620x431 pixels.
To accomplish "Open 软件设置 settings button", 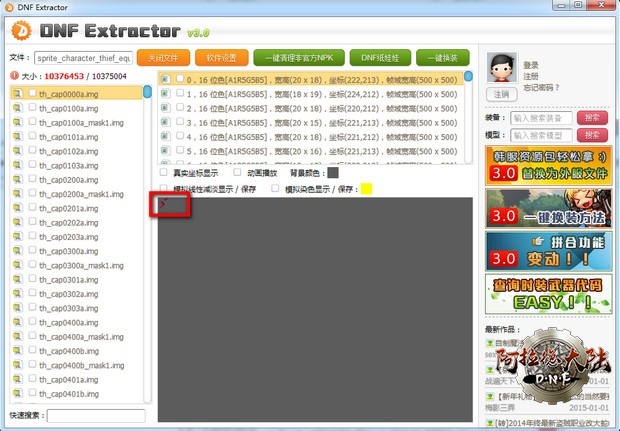I will (x=220, y=58).
